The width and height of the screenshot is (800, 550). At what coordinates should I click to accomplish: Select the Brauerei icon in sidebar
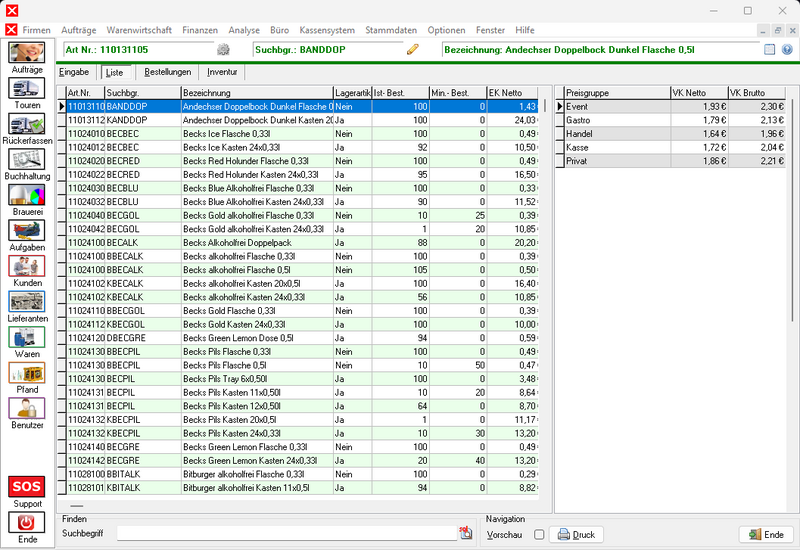coord(27,195)
